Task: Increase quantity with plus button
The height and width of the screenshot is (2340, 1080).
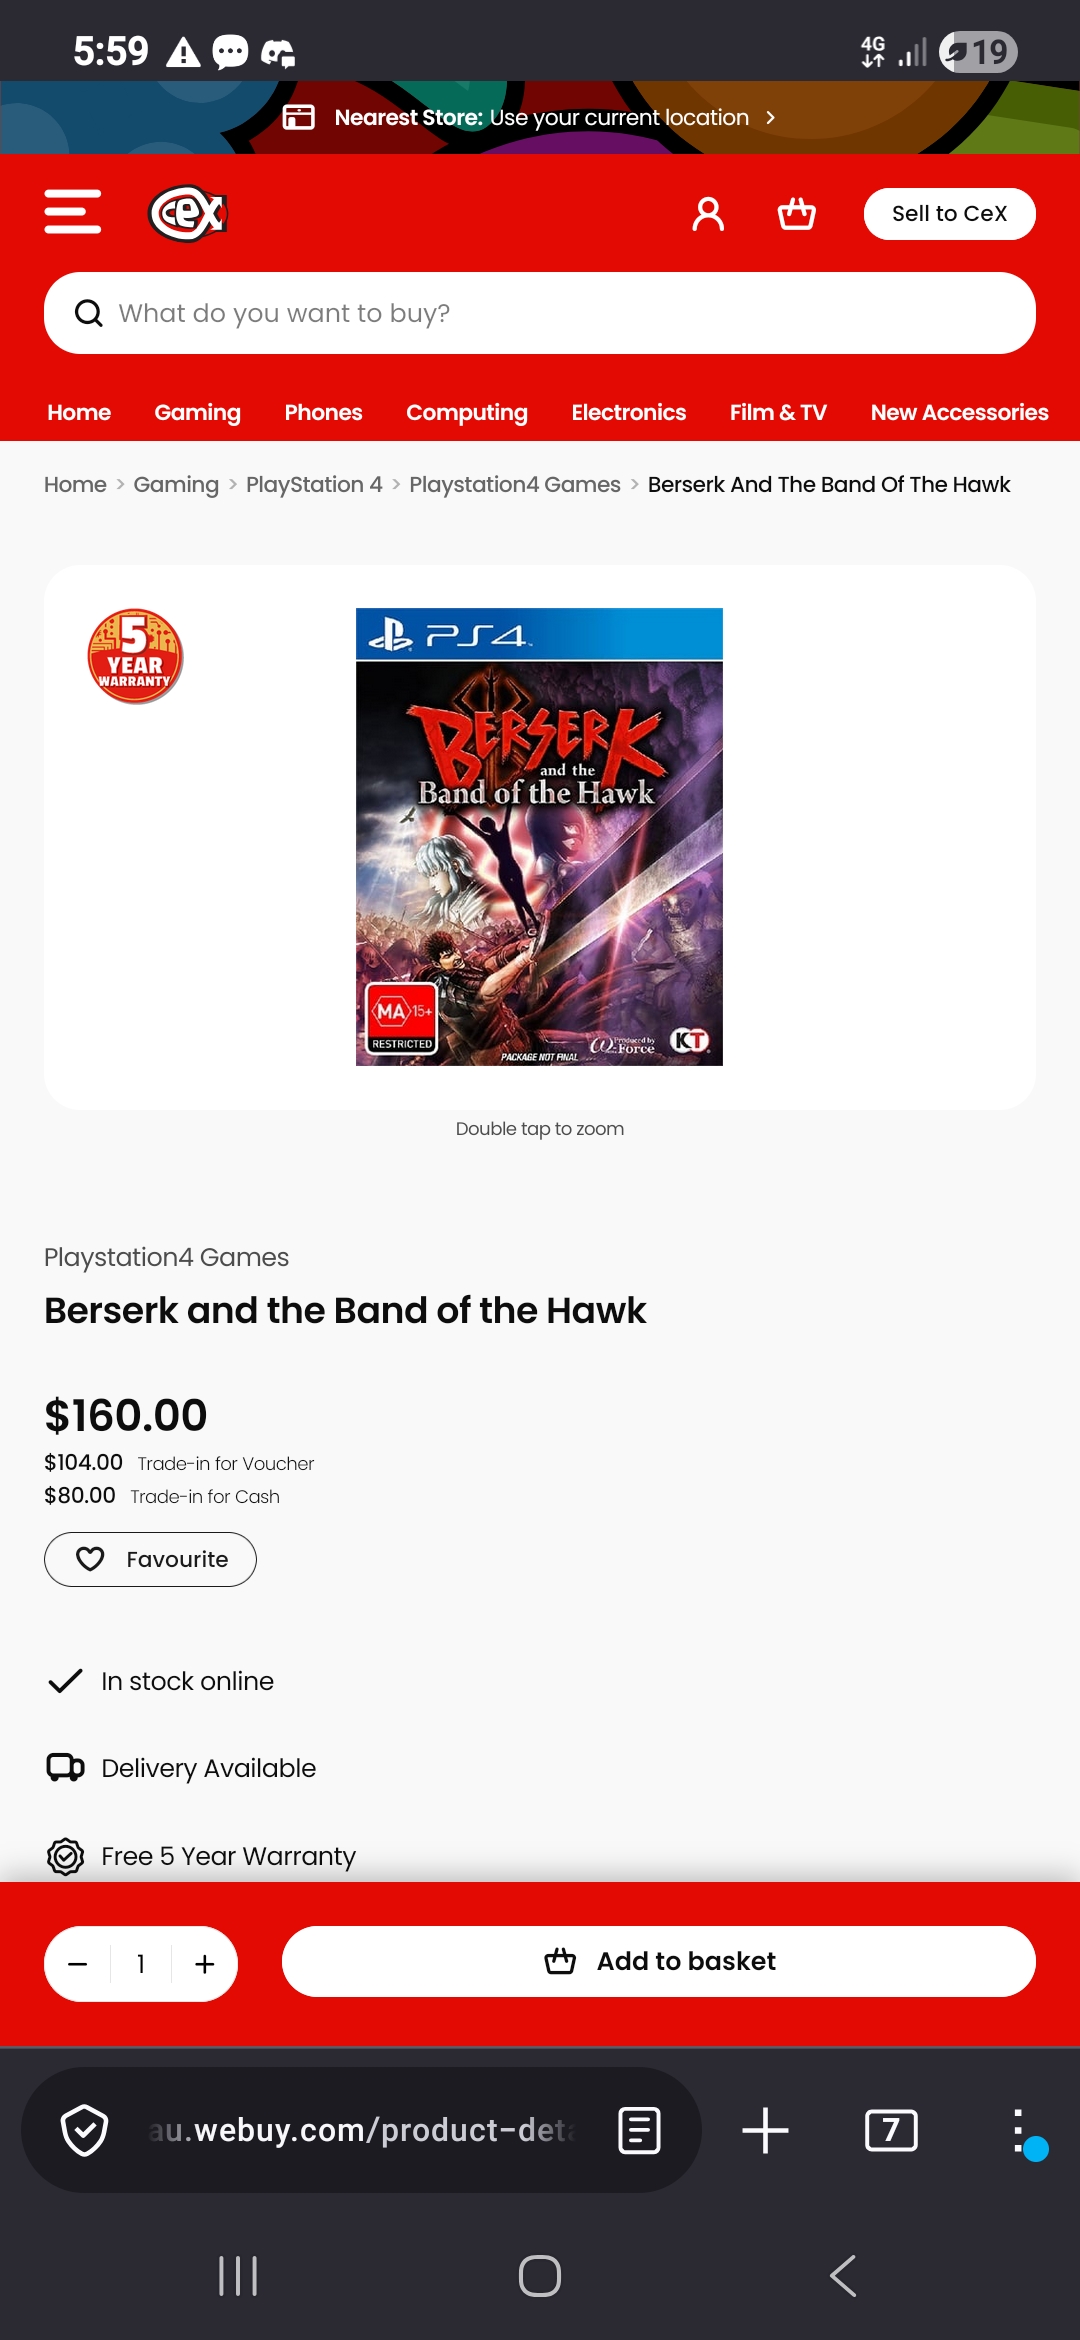Action: click(x=205, y=1964)
